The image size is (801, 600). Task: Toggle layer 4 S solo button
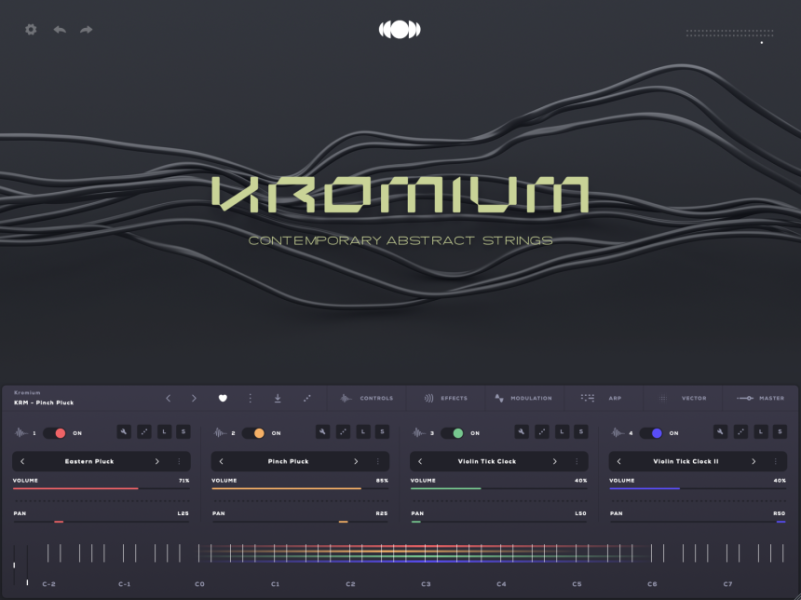[780, 432]
